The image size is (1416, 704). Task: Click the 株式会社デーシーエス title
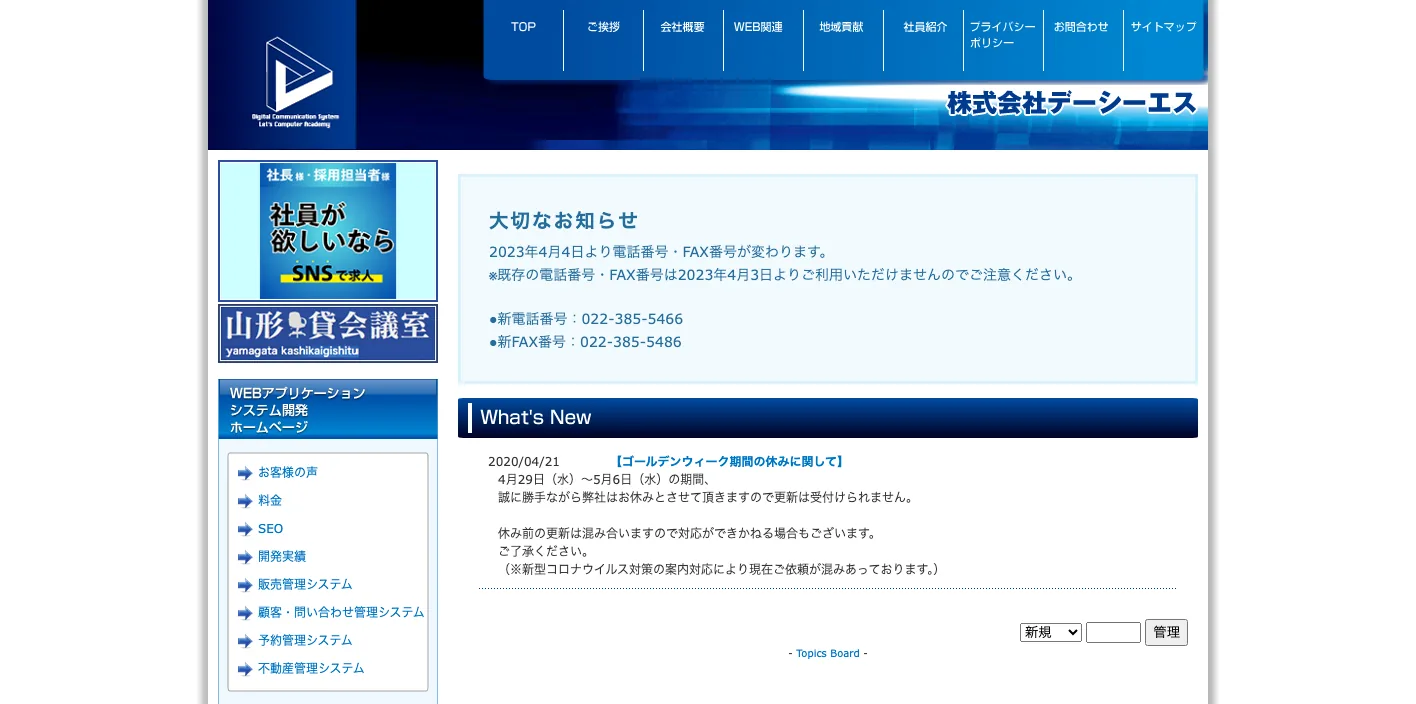[x=1072, y=103]
